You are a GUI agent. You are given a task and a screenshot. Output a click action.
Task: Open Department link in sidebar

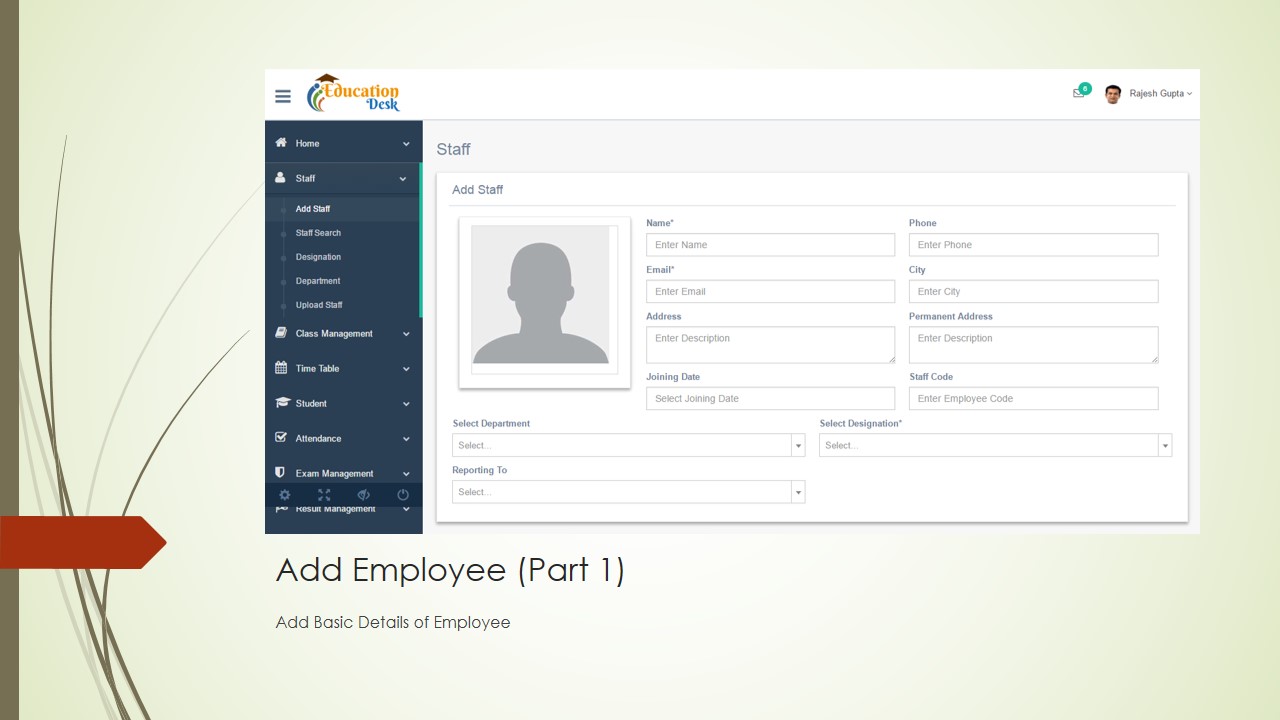318,281
